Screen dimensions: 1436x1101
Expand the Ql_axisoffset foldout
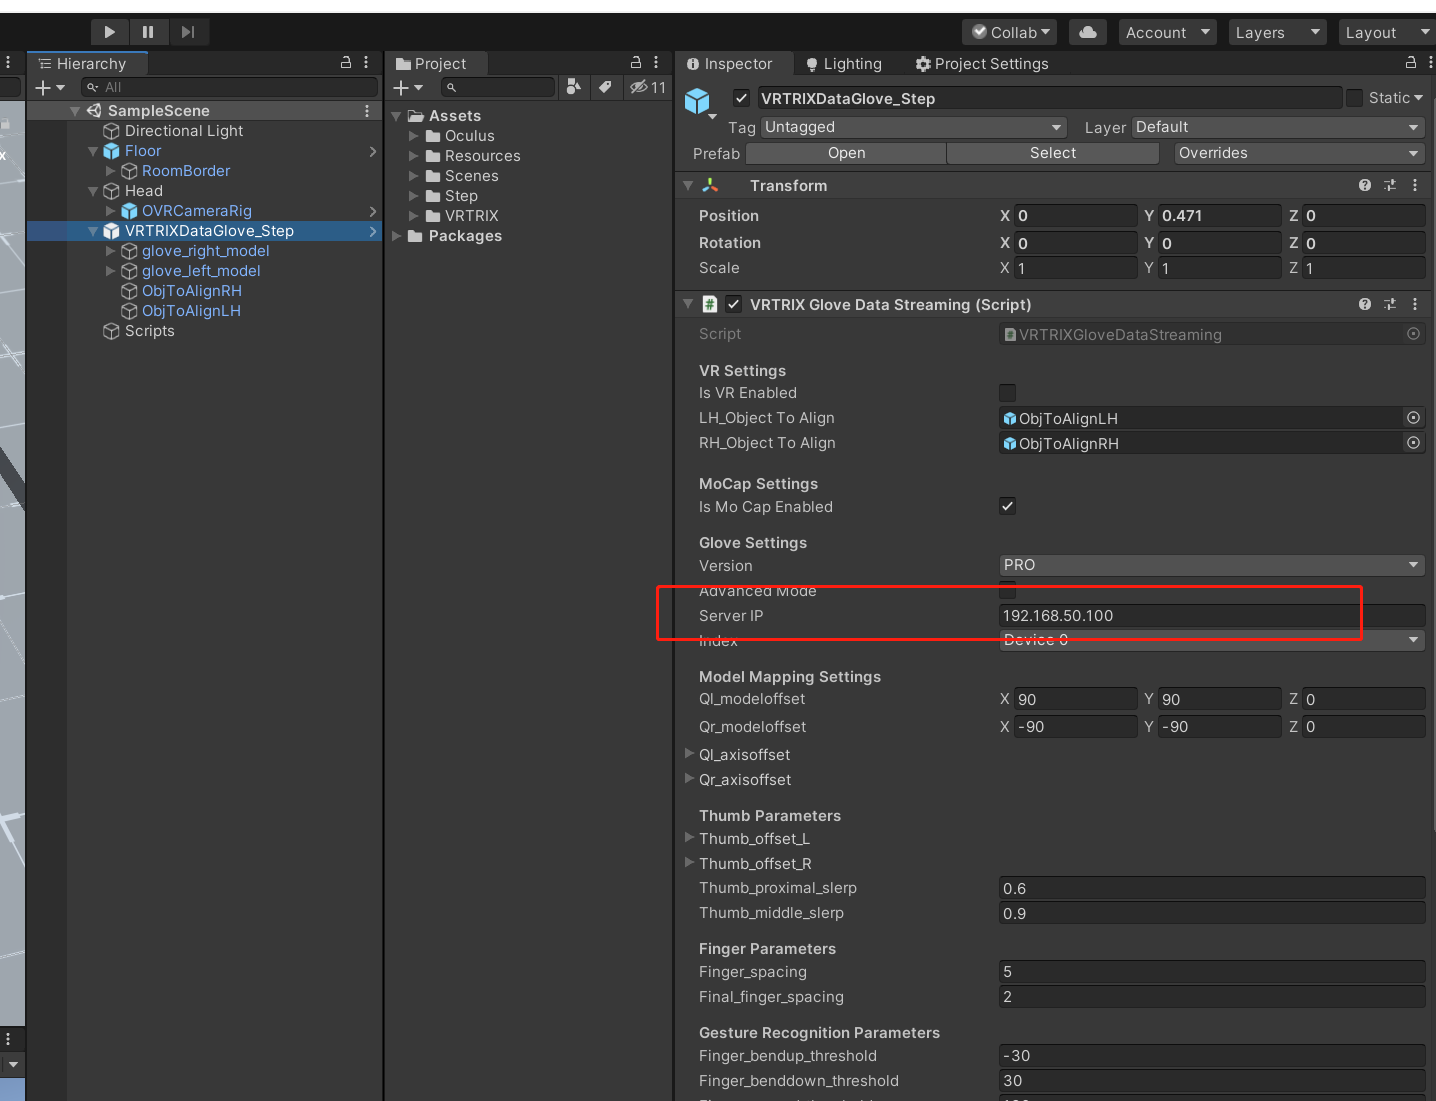point(690,754)
